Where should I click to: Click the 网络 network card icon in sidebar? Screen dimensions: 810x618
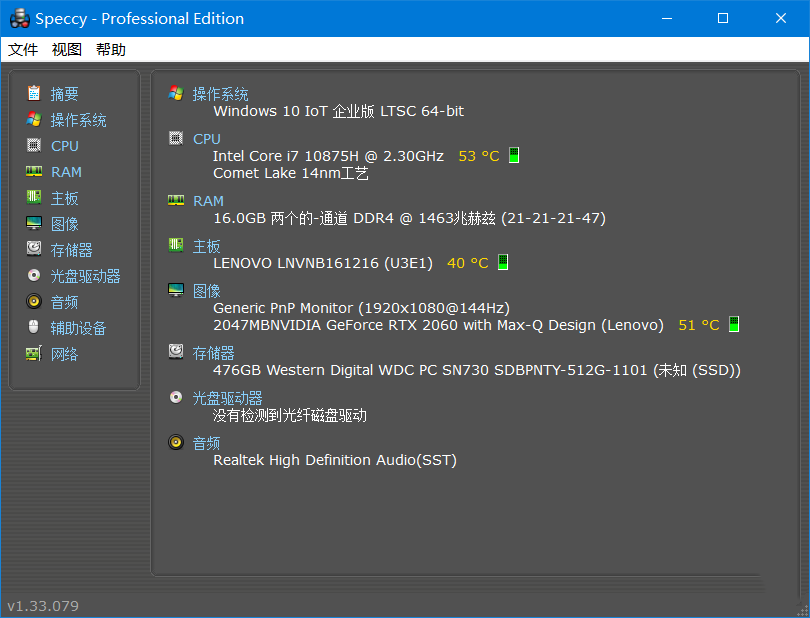coord(34,354)
